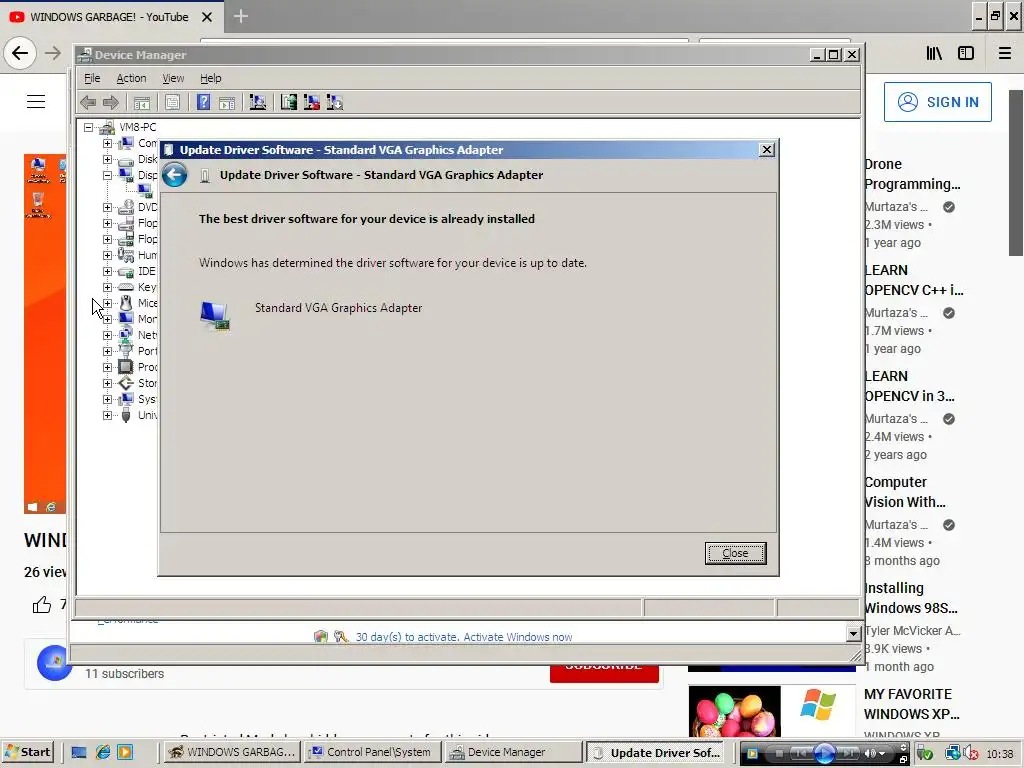Click the channel avatar beside 11 subscribers
Screen dimensions: 1024x768
(55, 663)
